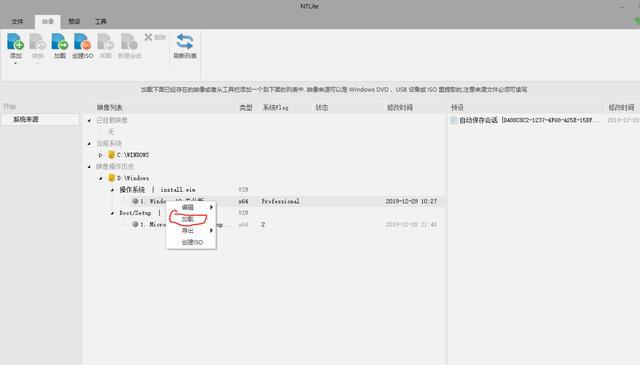Select the C:\WINDOWS row label
This screenshot has height=365, width=640.
pyautogui.click(x=133, y=155)
